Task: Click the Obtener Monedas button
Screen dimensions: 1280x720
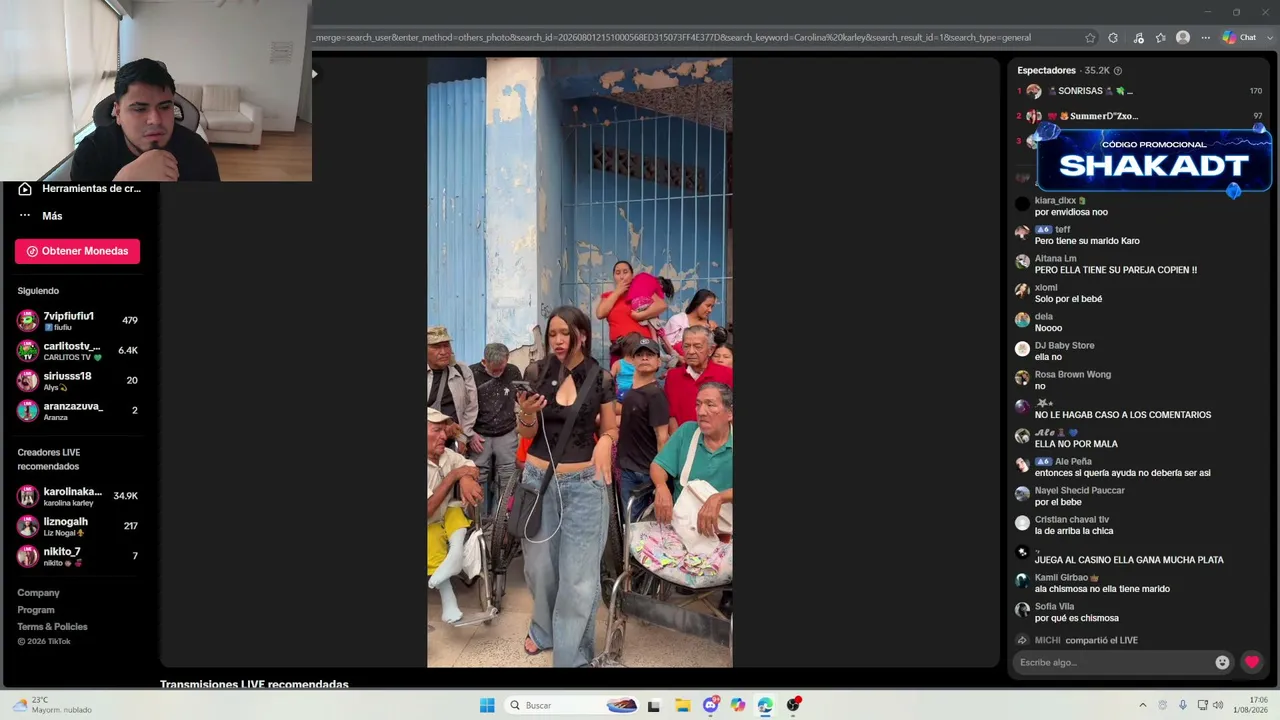Action: (x=77, y=251)
